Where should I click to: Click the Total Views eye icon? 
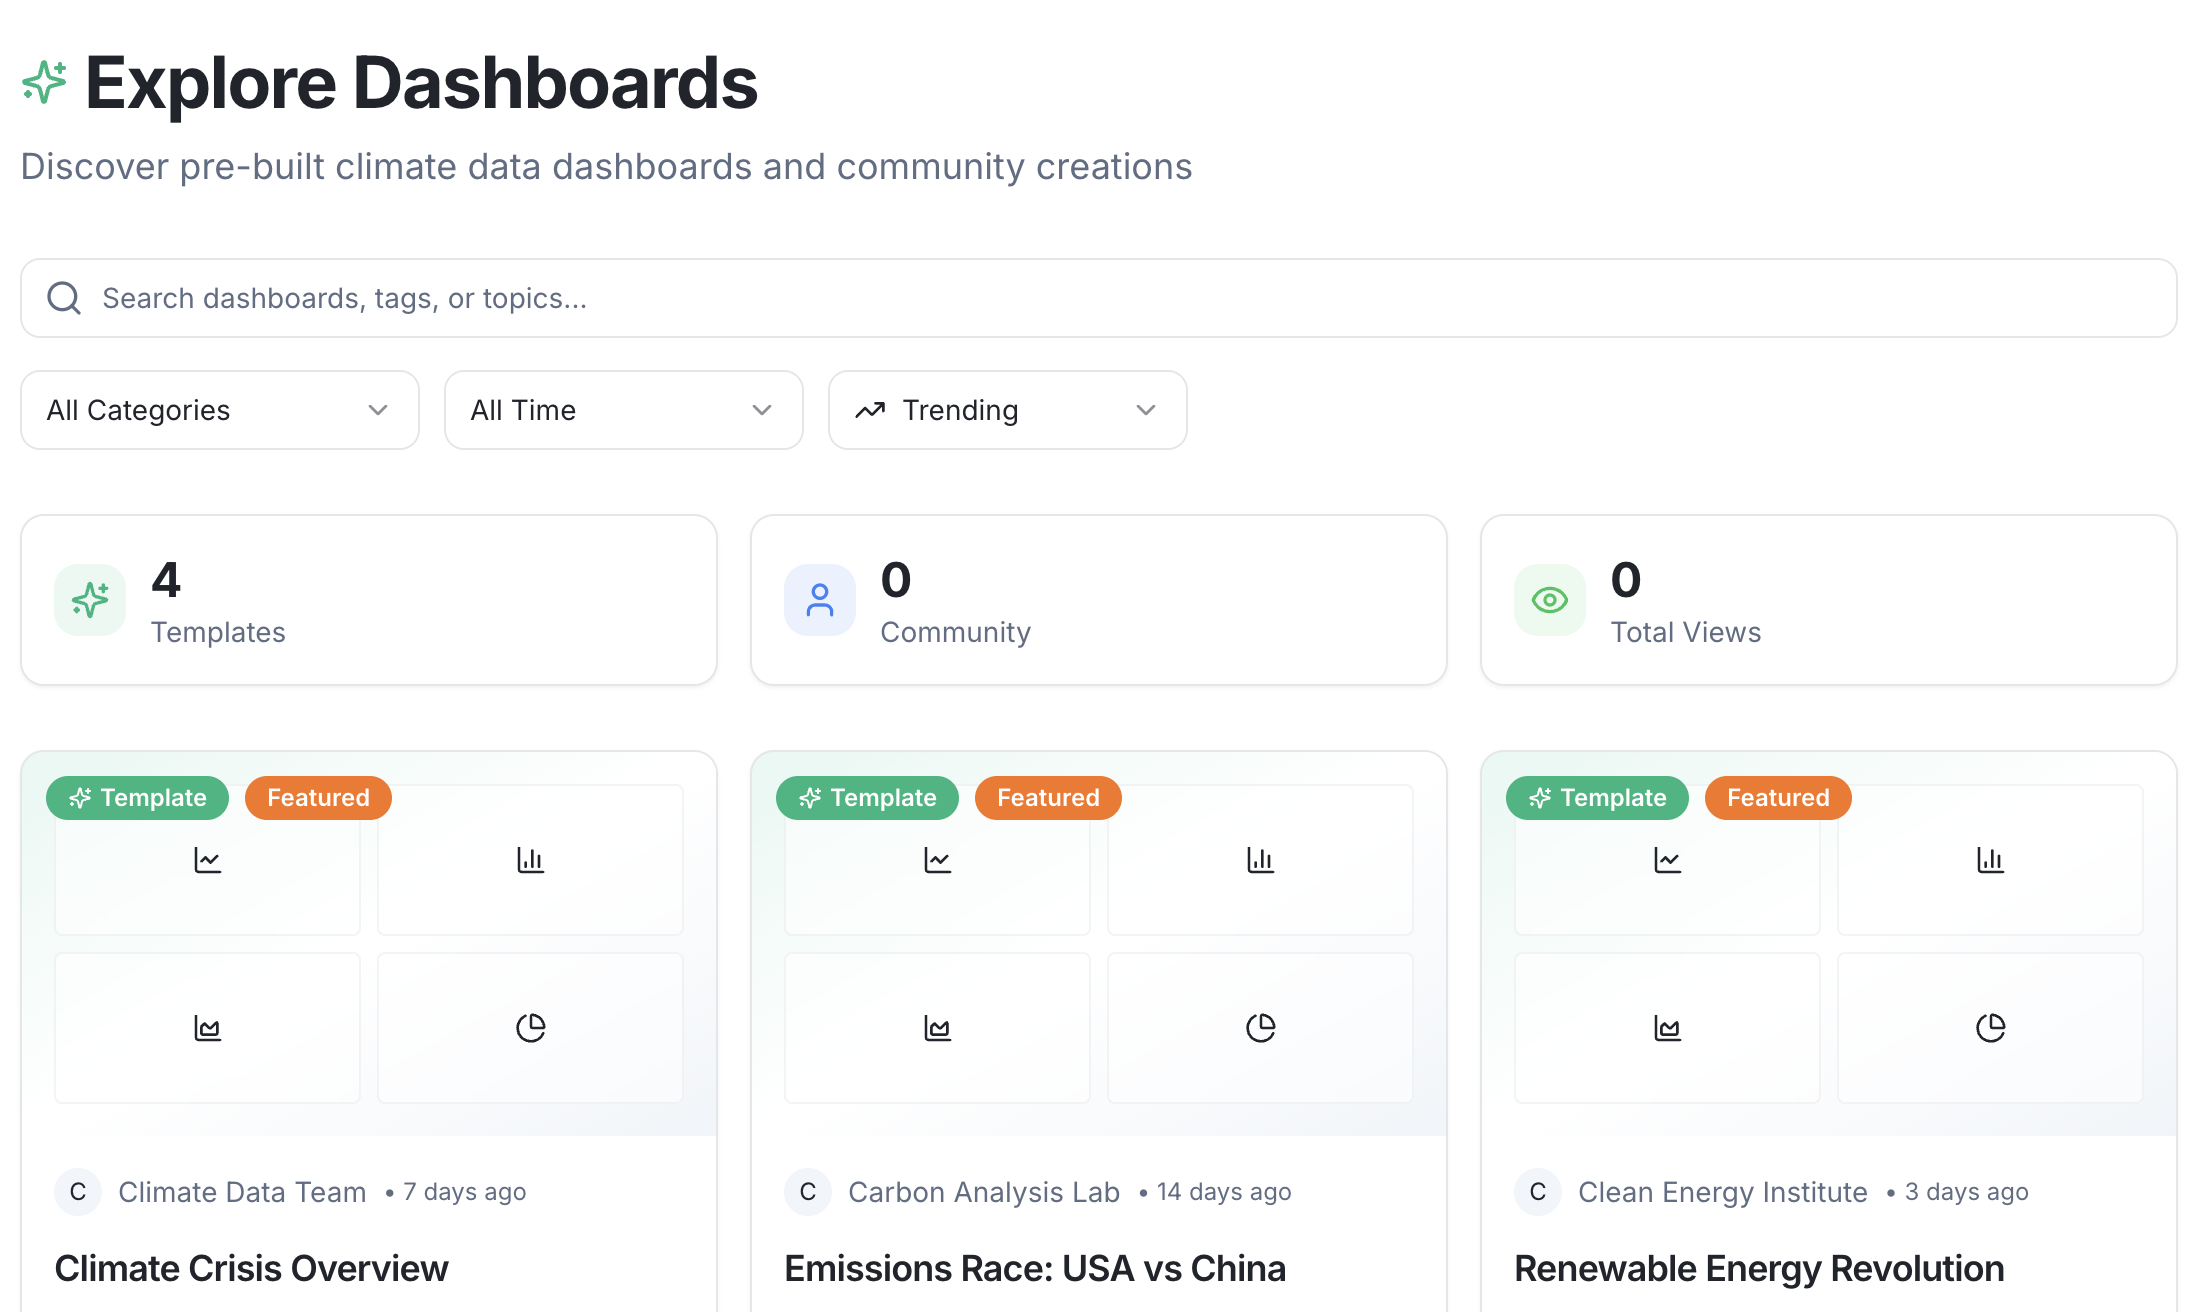1550,600
